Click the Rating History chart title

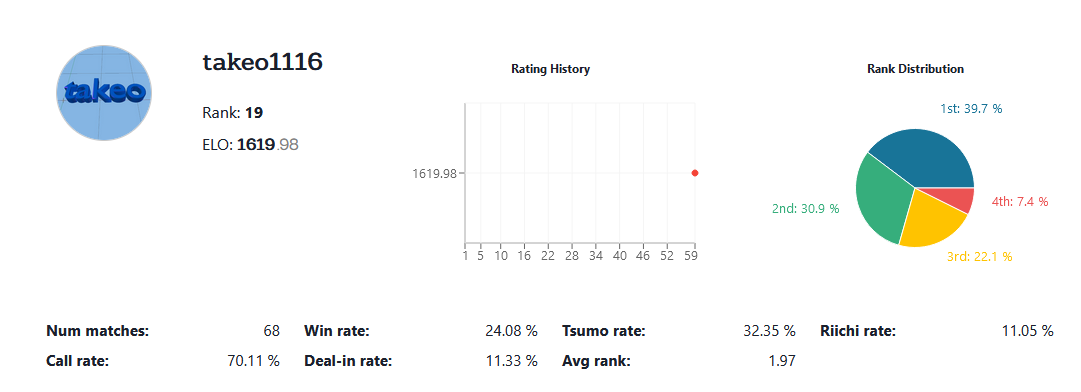pyautogui.click(x=550, y=69)
